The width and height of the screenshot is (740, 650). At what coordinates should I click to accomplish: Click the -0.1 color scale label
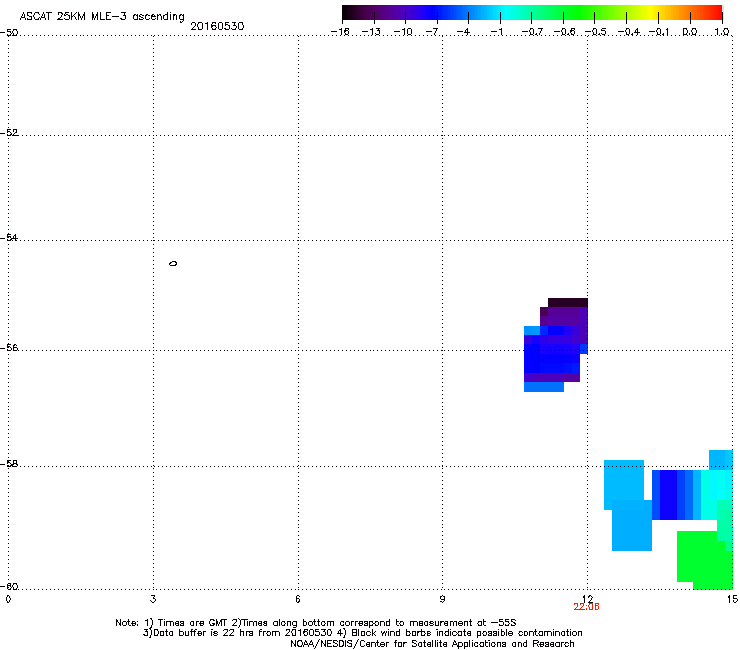click(659, 32)
